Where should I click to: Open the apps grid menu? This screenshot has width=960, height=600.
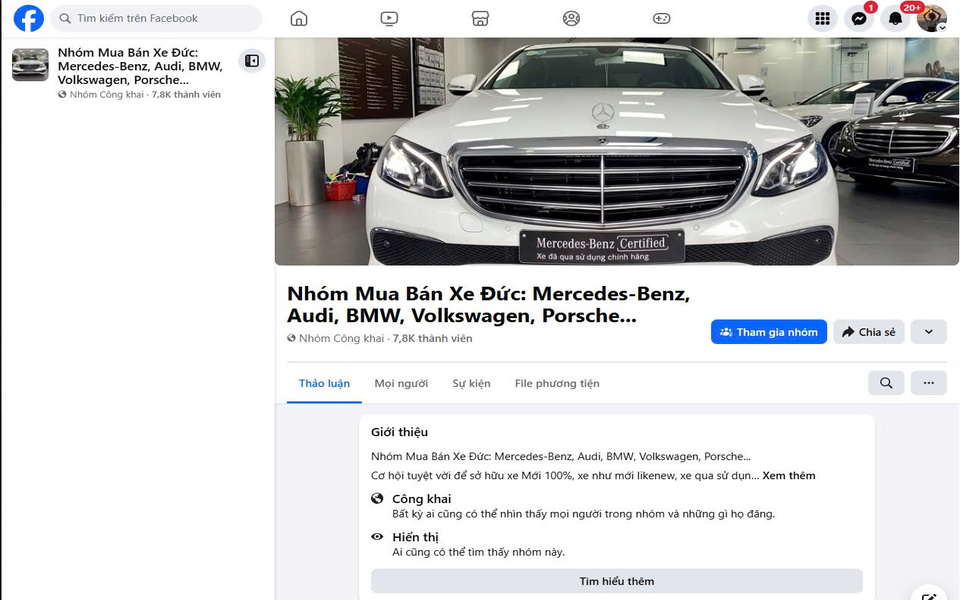point(822,18)
